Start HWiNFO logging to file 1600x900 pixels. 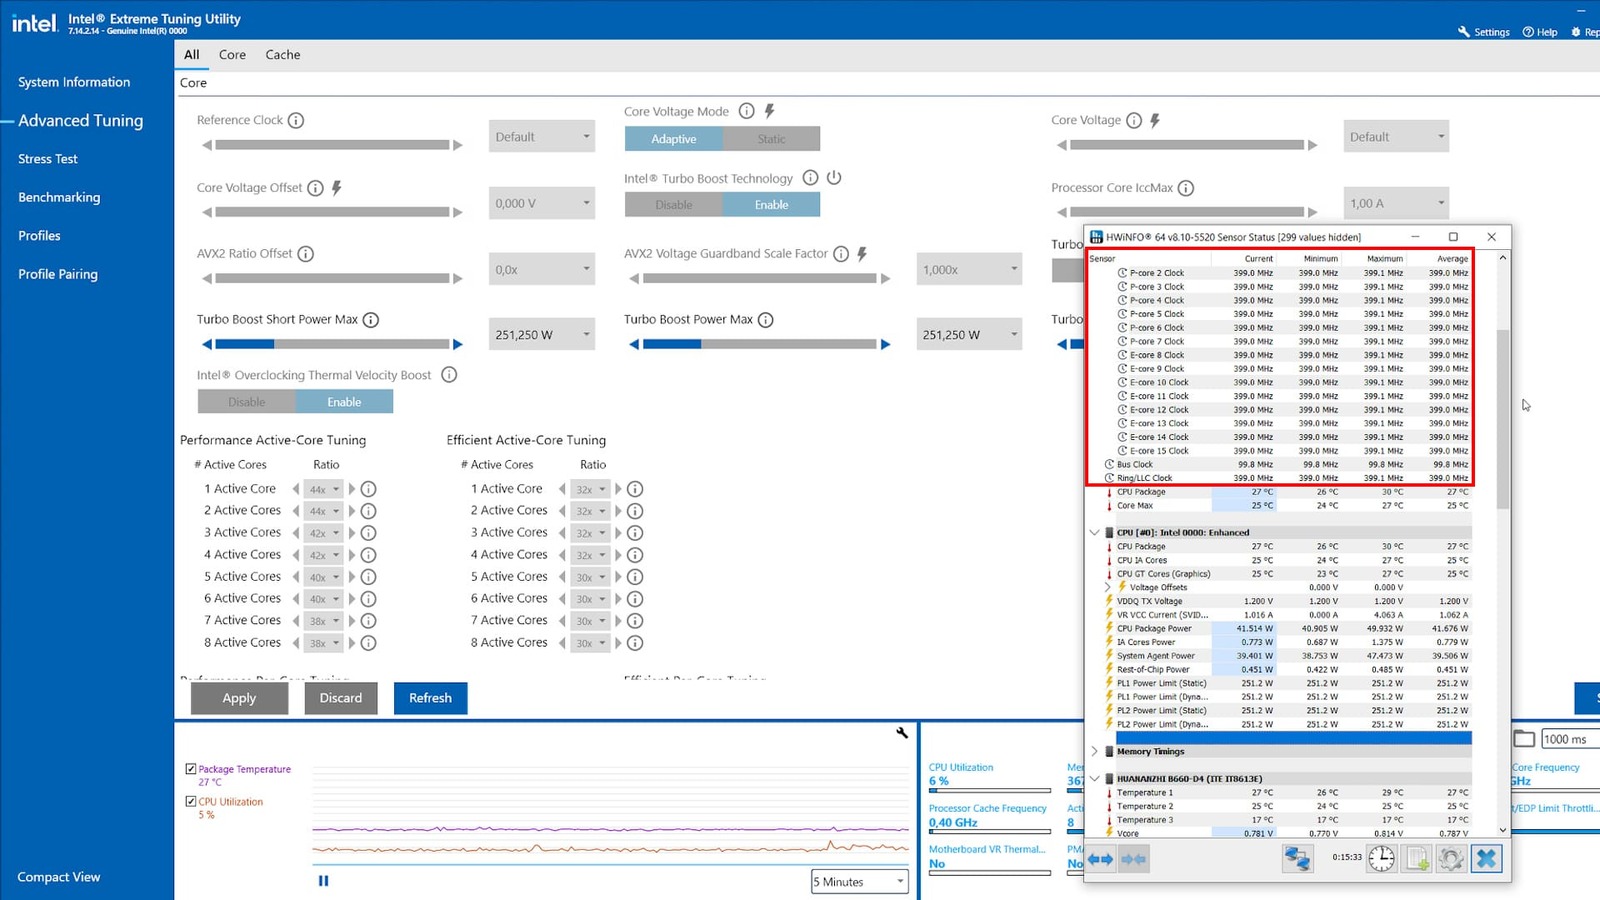tap(1417, 859)
